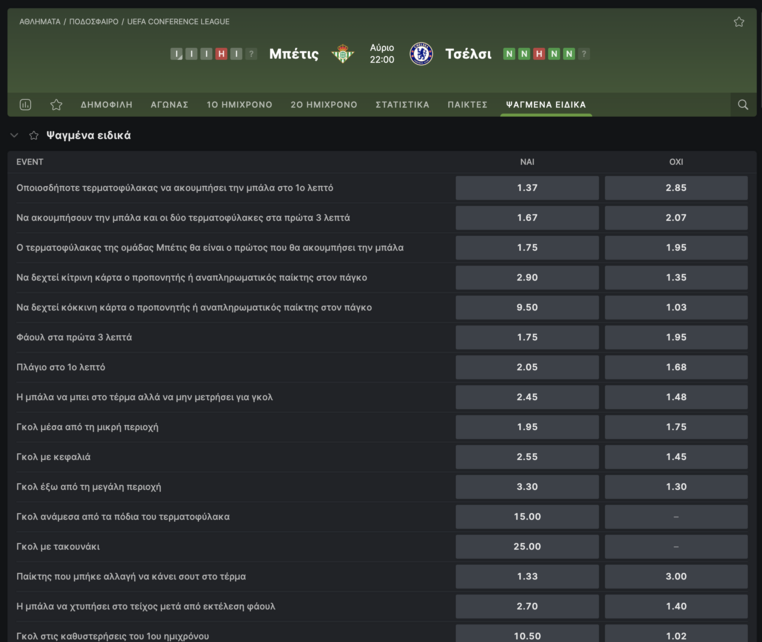Viewport: 762px width, 642px height.
Task: Switch to the ΔΗΜΟΦΙΛΗ tab
Action: (106, 104)
